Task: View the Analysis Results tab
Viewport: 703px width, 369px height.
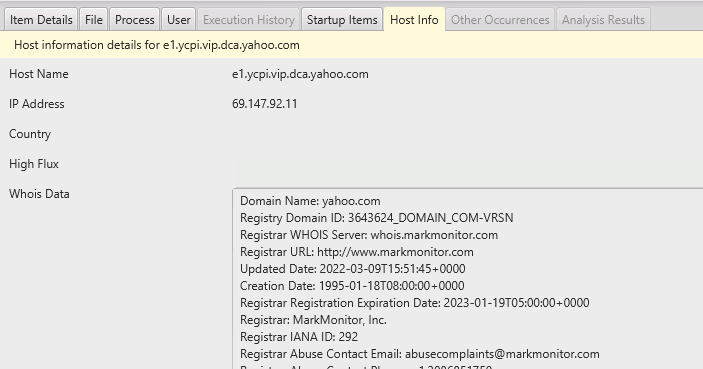Action: [603, 20]
